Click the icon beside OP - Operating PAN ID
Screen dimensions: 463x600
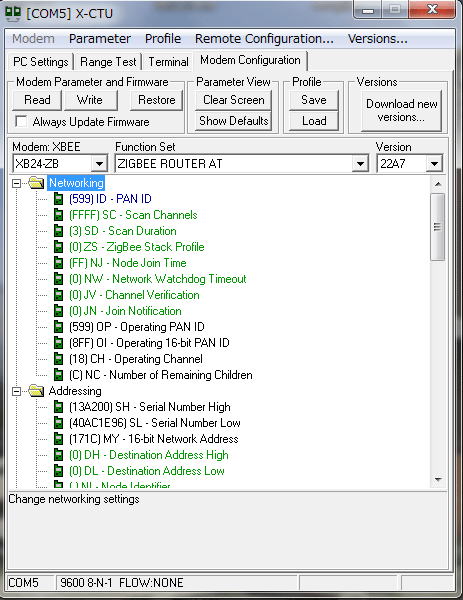[58, 327]
